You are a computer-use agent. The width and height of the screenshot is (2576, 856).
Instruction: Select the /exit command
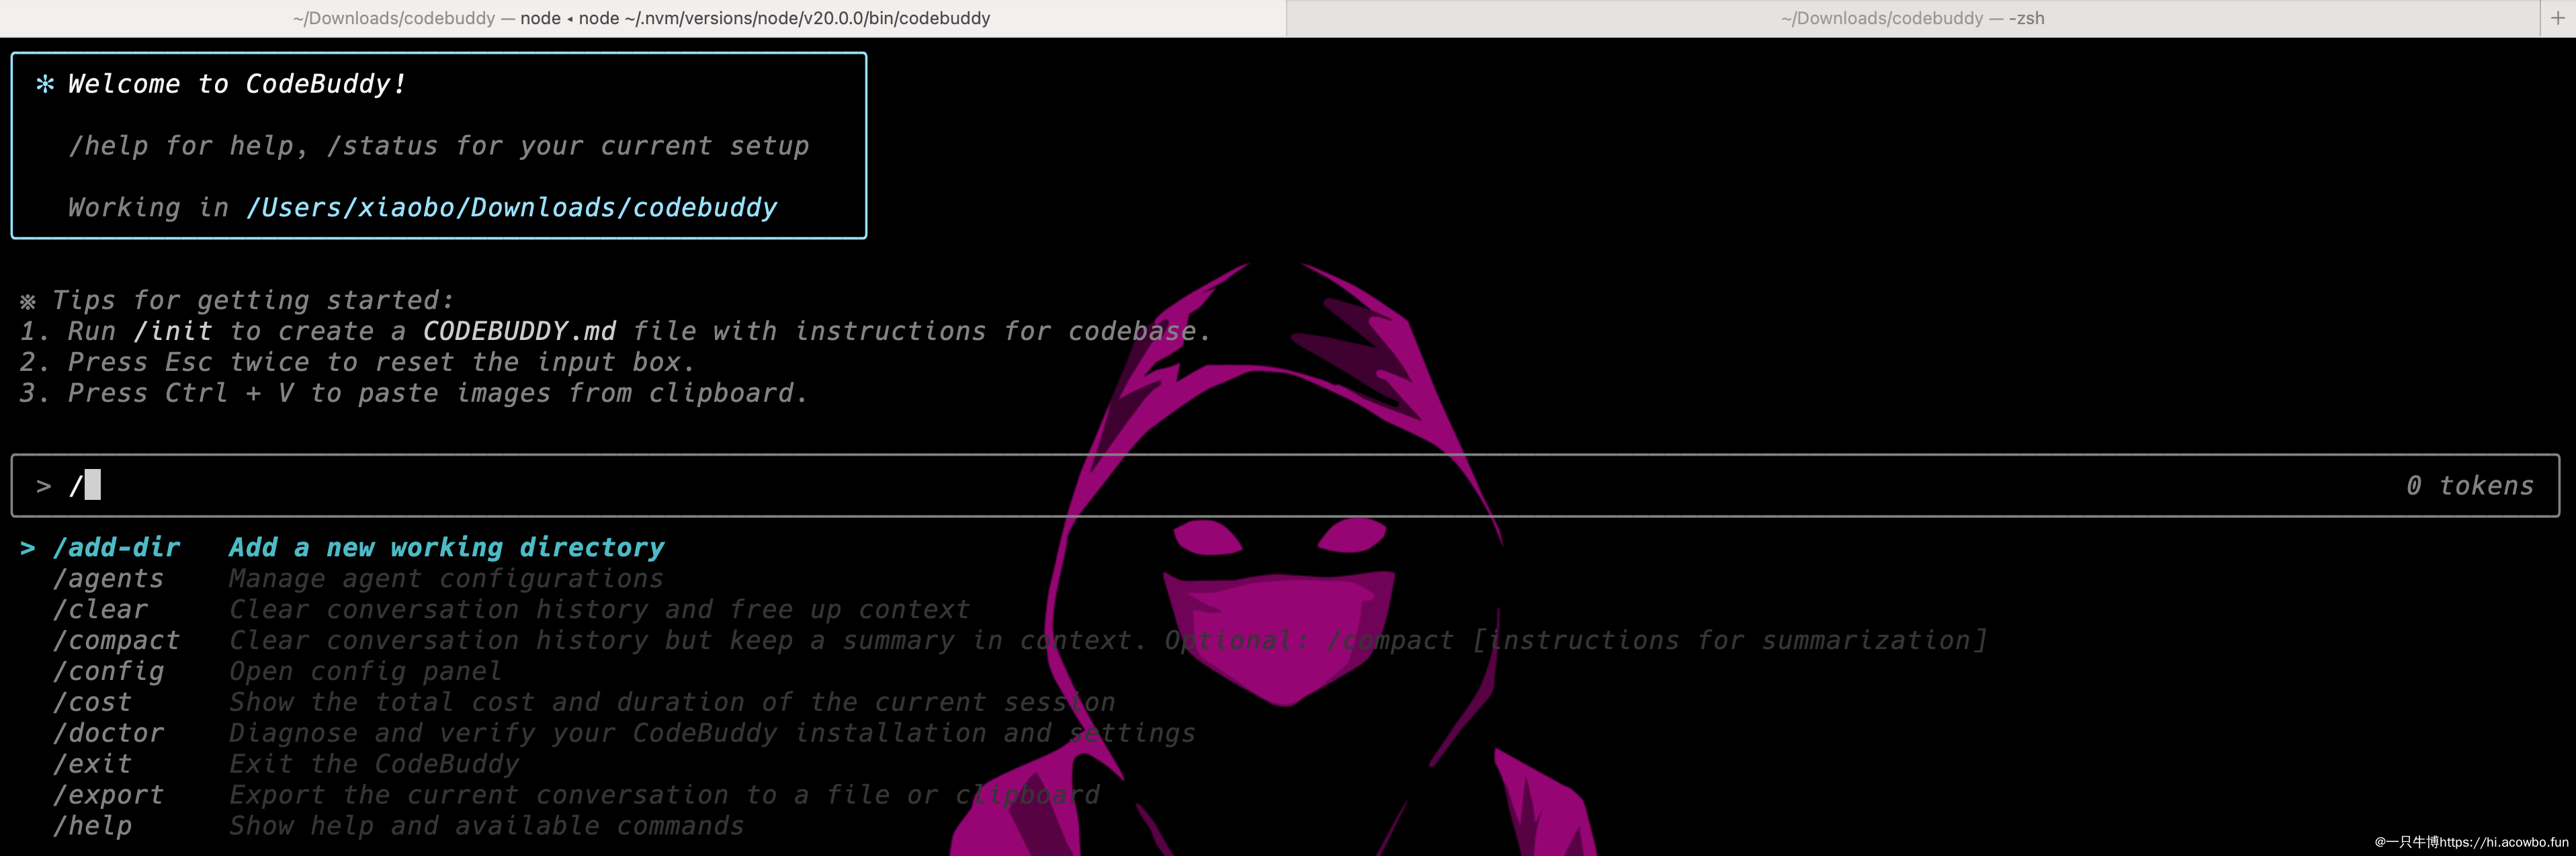point(92,764)
